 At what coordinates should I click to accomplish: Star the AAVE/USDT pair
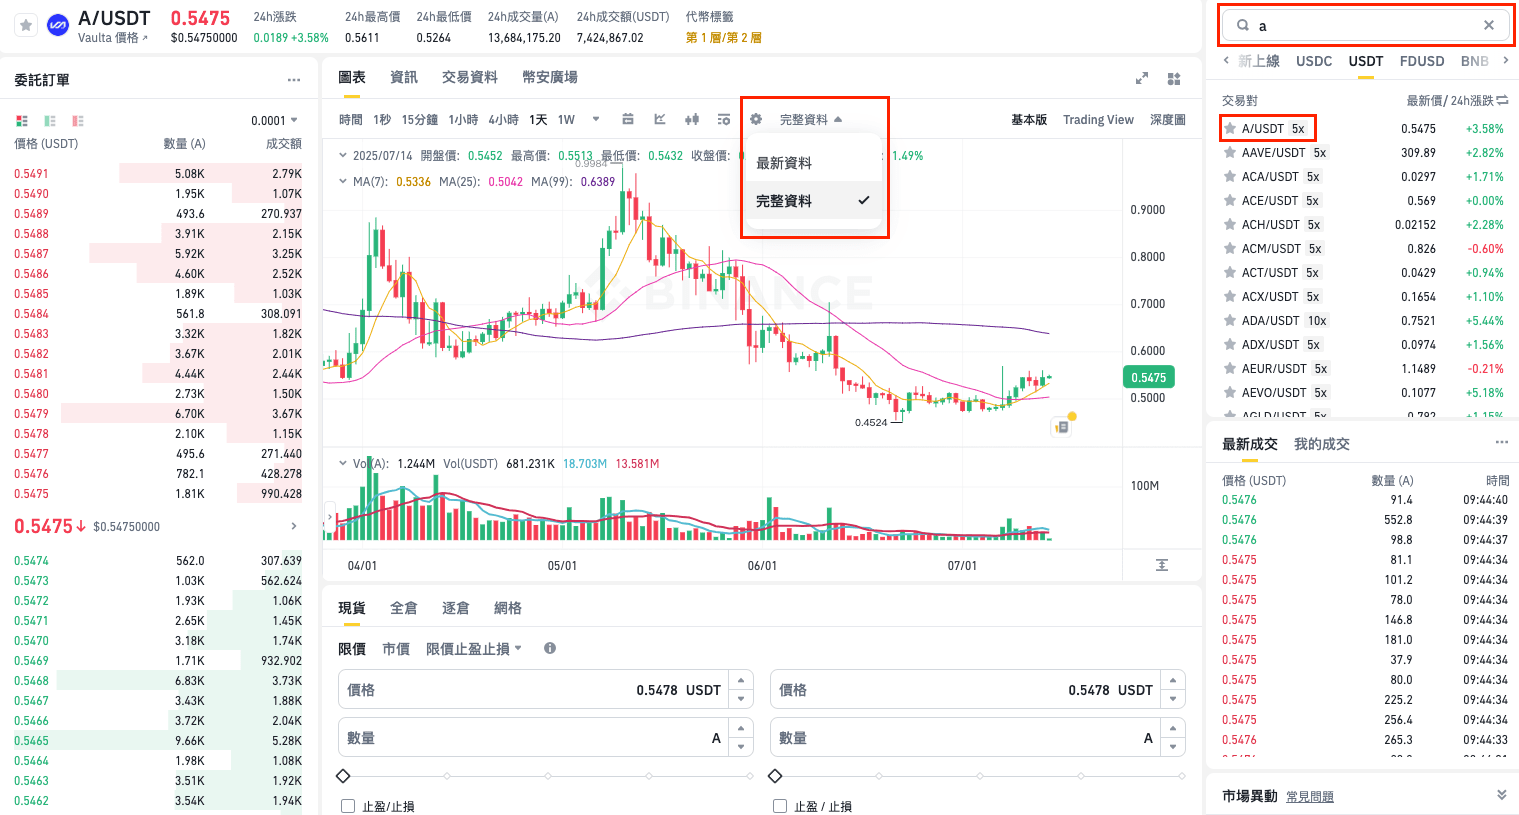1230,152
